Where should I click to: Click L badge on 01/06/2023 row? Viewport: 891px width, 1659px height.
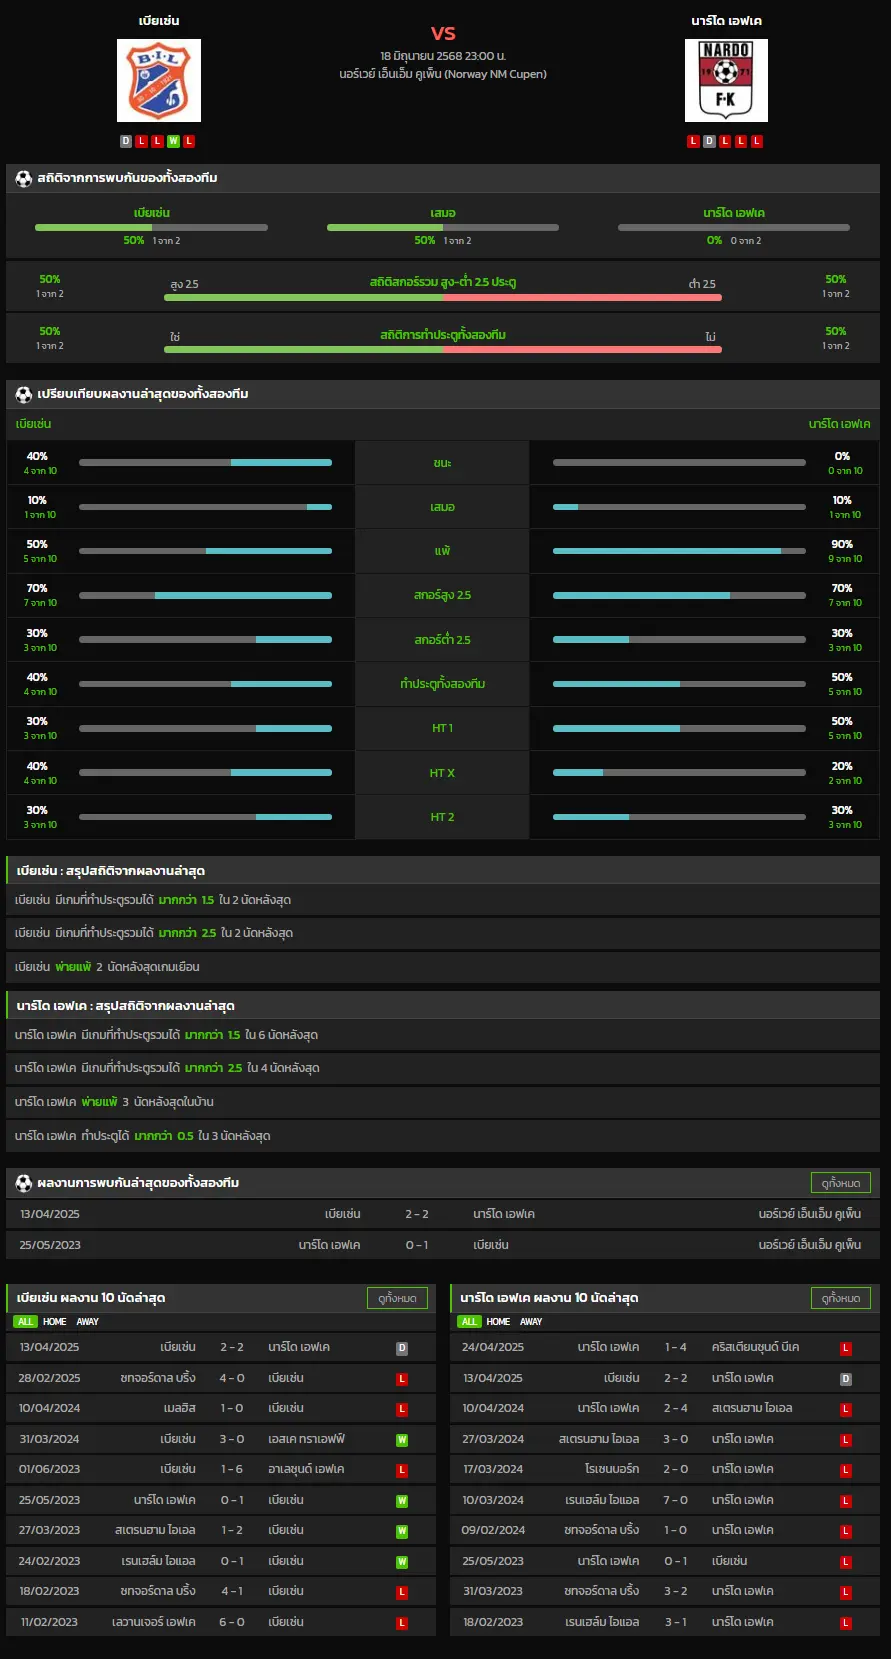tap(402, 1470)
